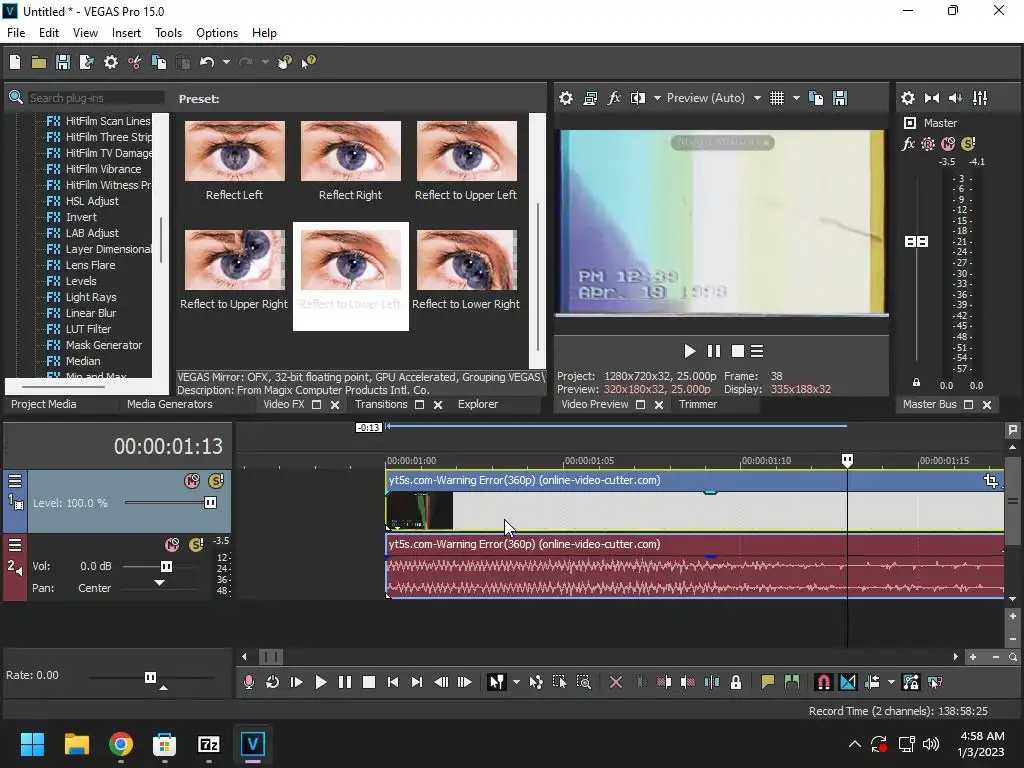Open the undo history dropdown arrow
Viewport: 1024px width, 768px height.
coord(226,62)
